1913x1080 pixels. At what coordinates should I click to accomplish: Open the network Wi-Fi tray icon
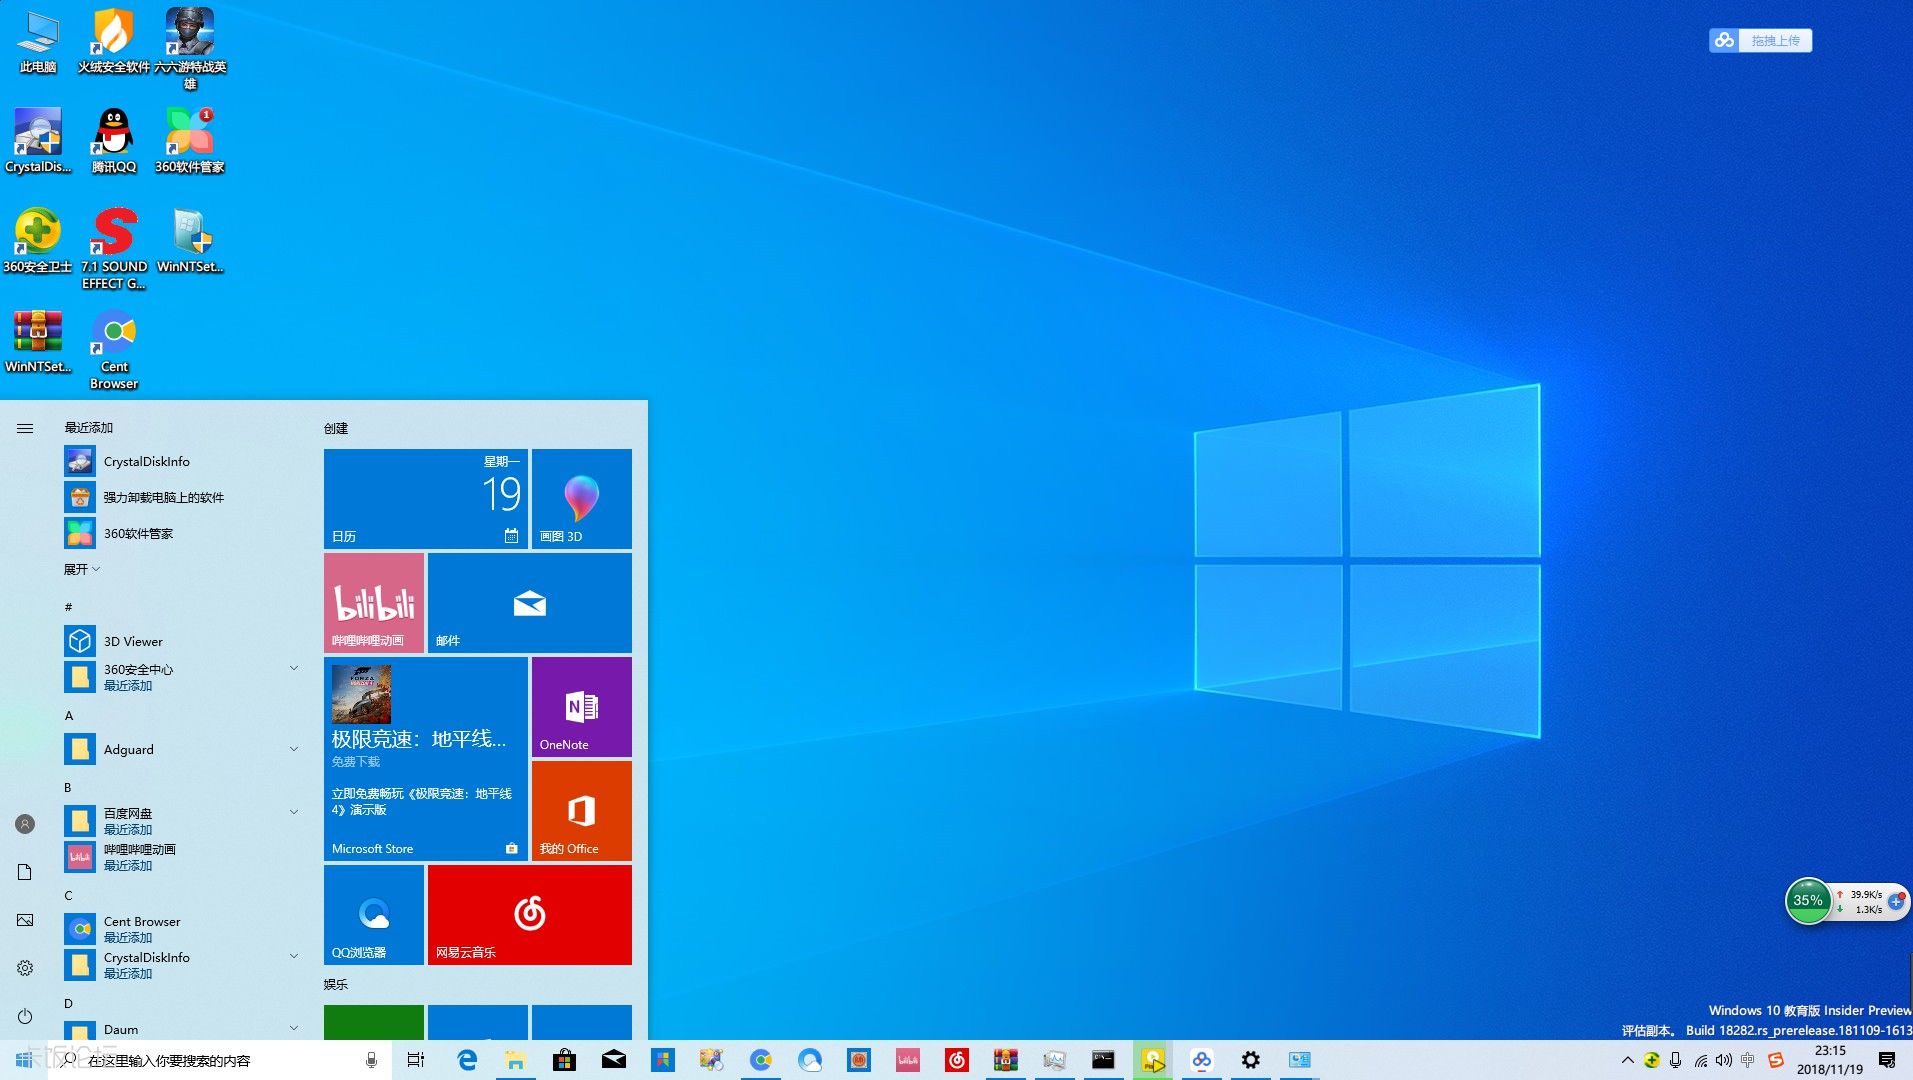coord(1700,1060)
